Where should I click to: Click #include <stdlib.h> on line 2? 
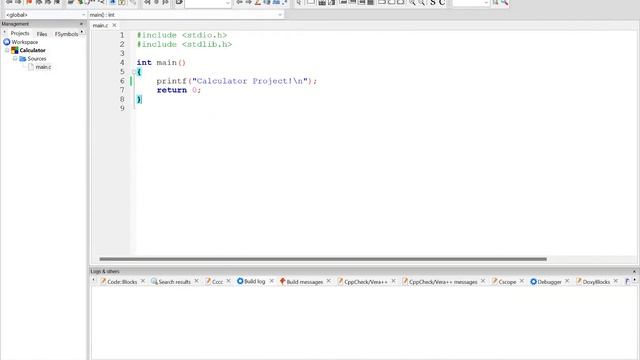pyautogui.click(x=184, y=44)
